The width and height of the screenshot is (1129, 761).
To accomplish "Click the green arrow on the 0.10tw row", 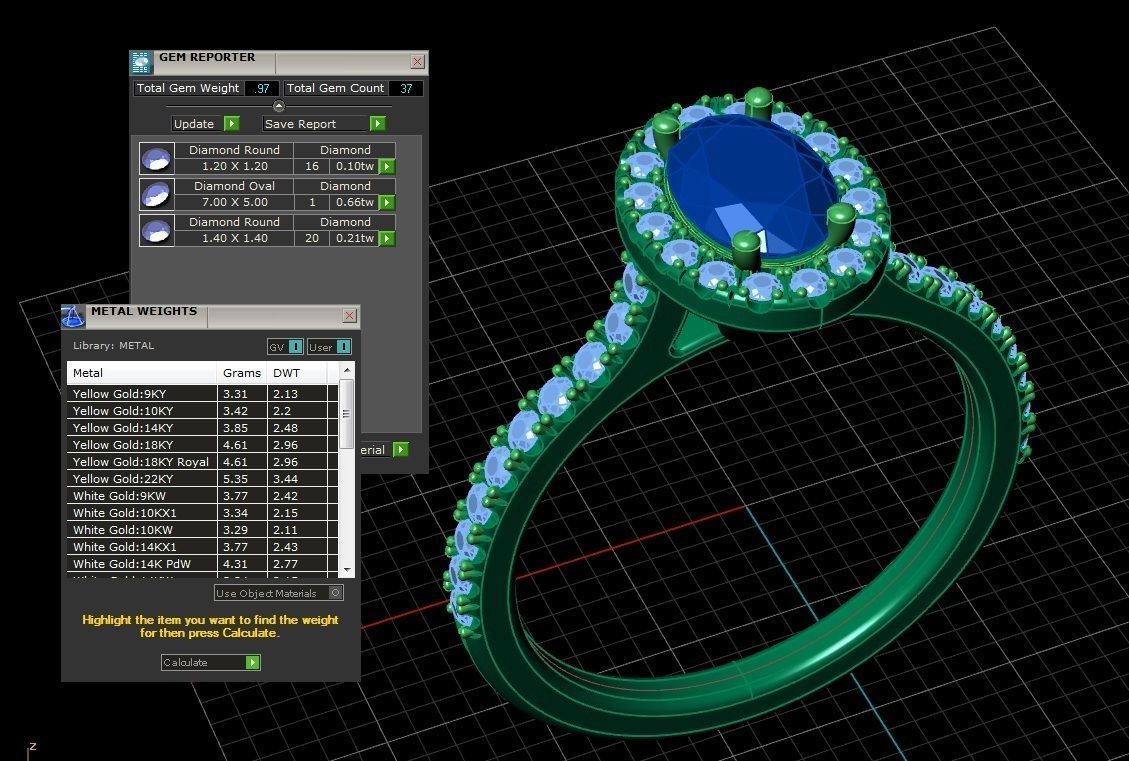I will (x=387, y=167).
